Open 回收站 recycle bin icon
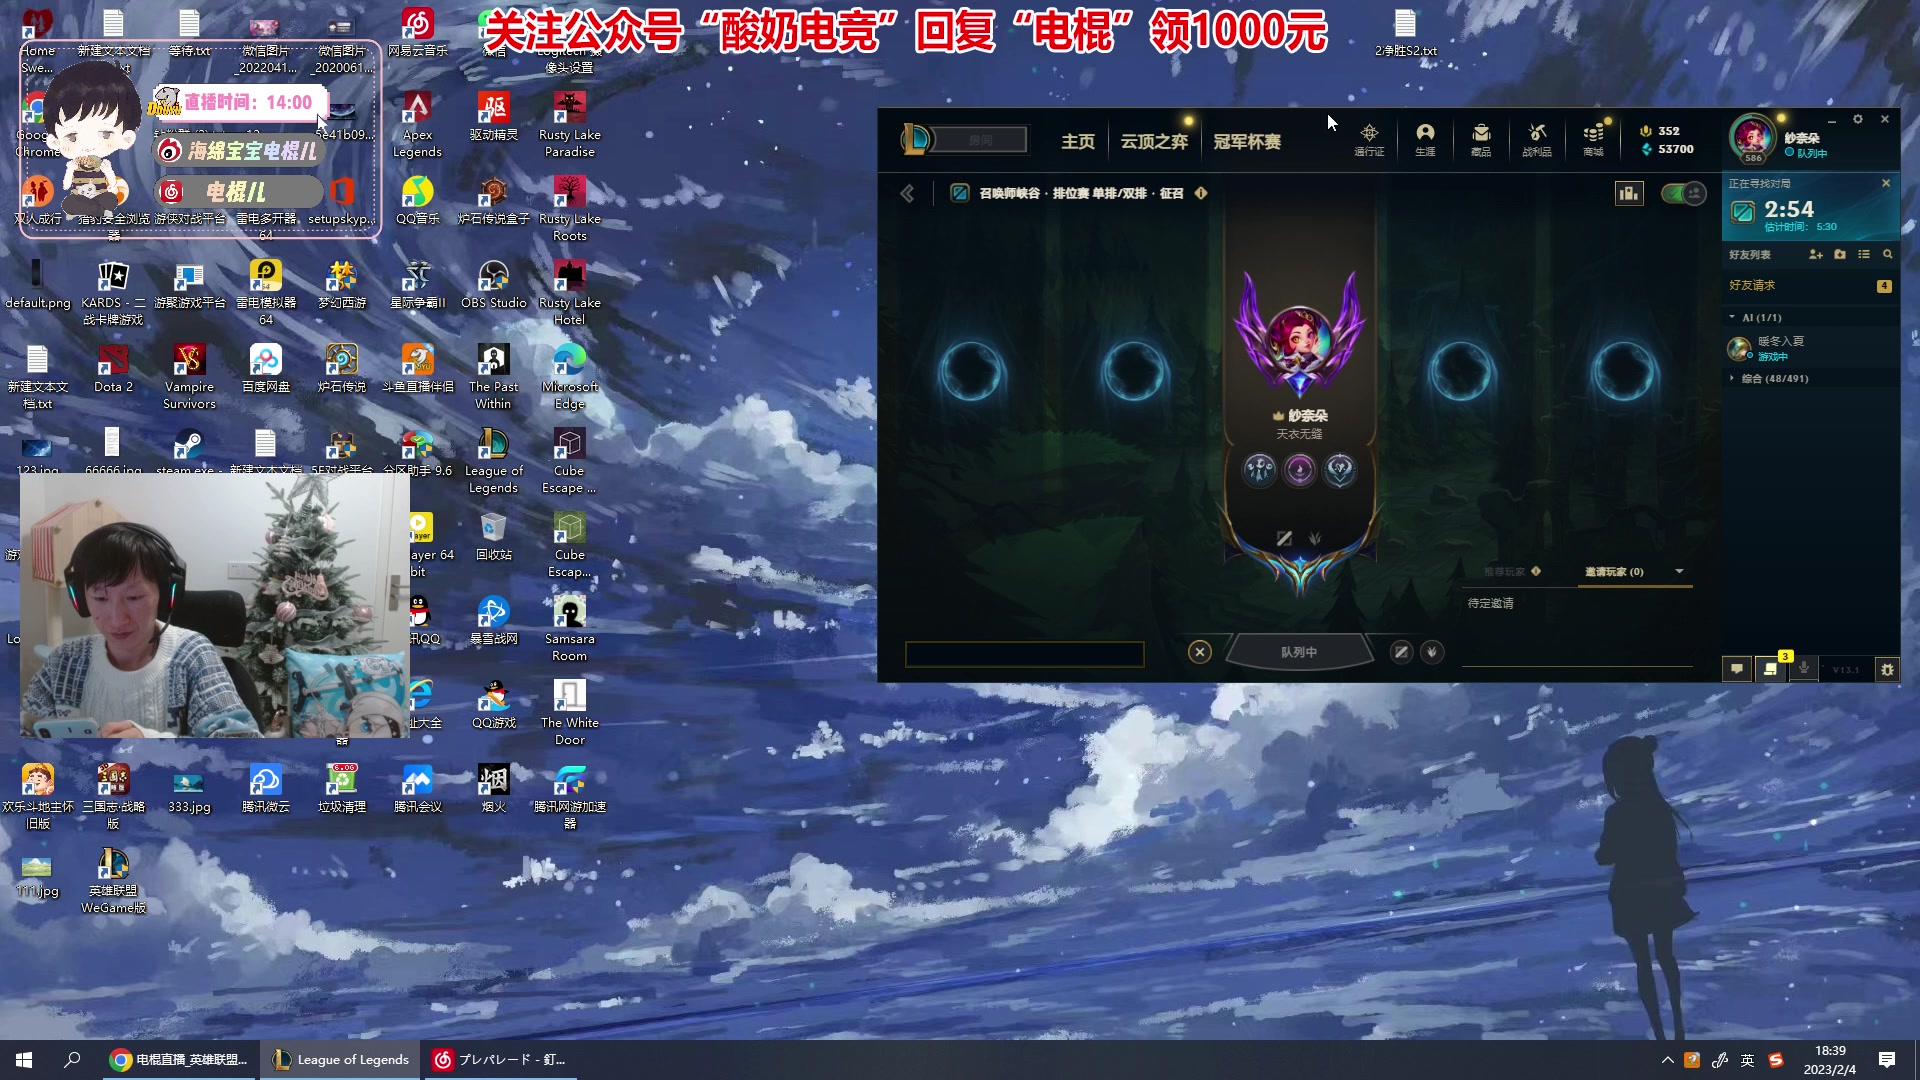Viewport: 1920px width, 1080px height. coord(493,536)
